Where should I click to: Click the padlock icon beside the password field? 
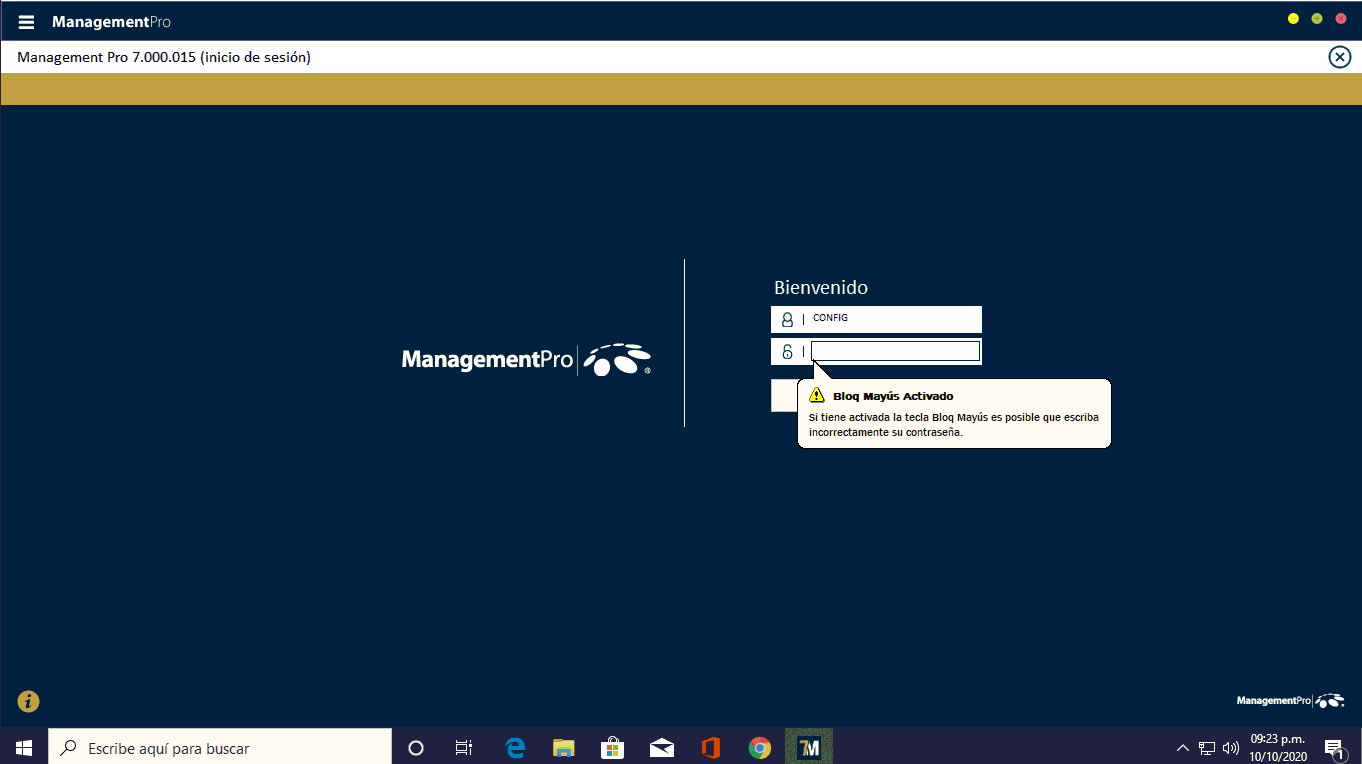(x=787, y=352)
